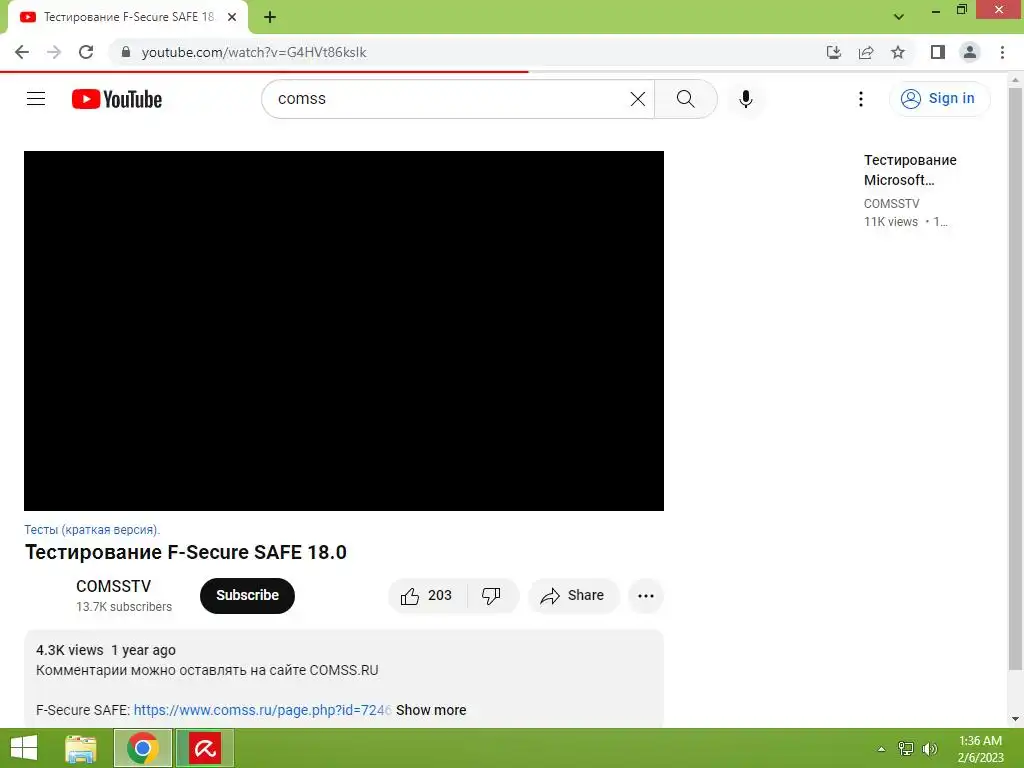Open volume control in system tray

pyautogui.click(x=929, y=749)
